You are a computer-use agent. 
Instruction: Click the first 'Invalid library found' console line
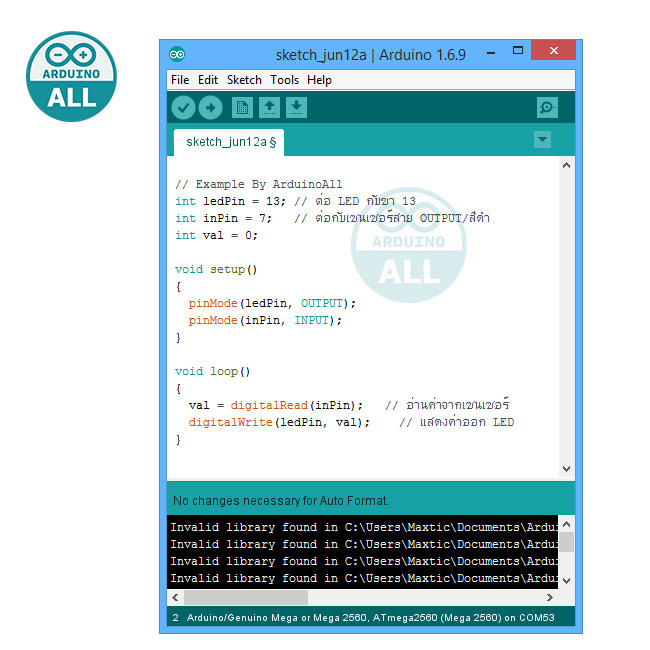[364, 527]
